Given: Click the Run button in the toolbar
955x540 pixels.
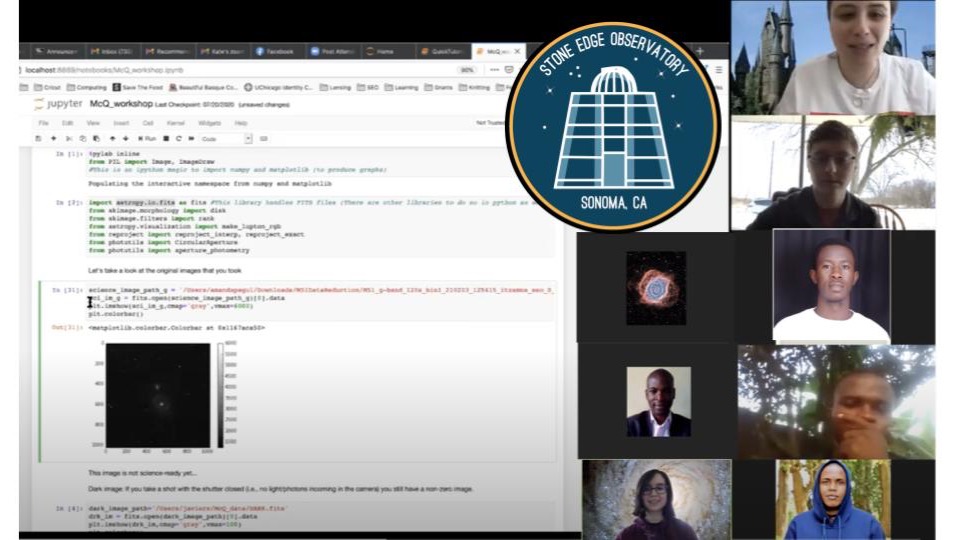Looking at the screenshot, I should (x=147, y=138).
